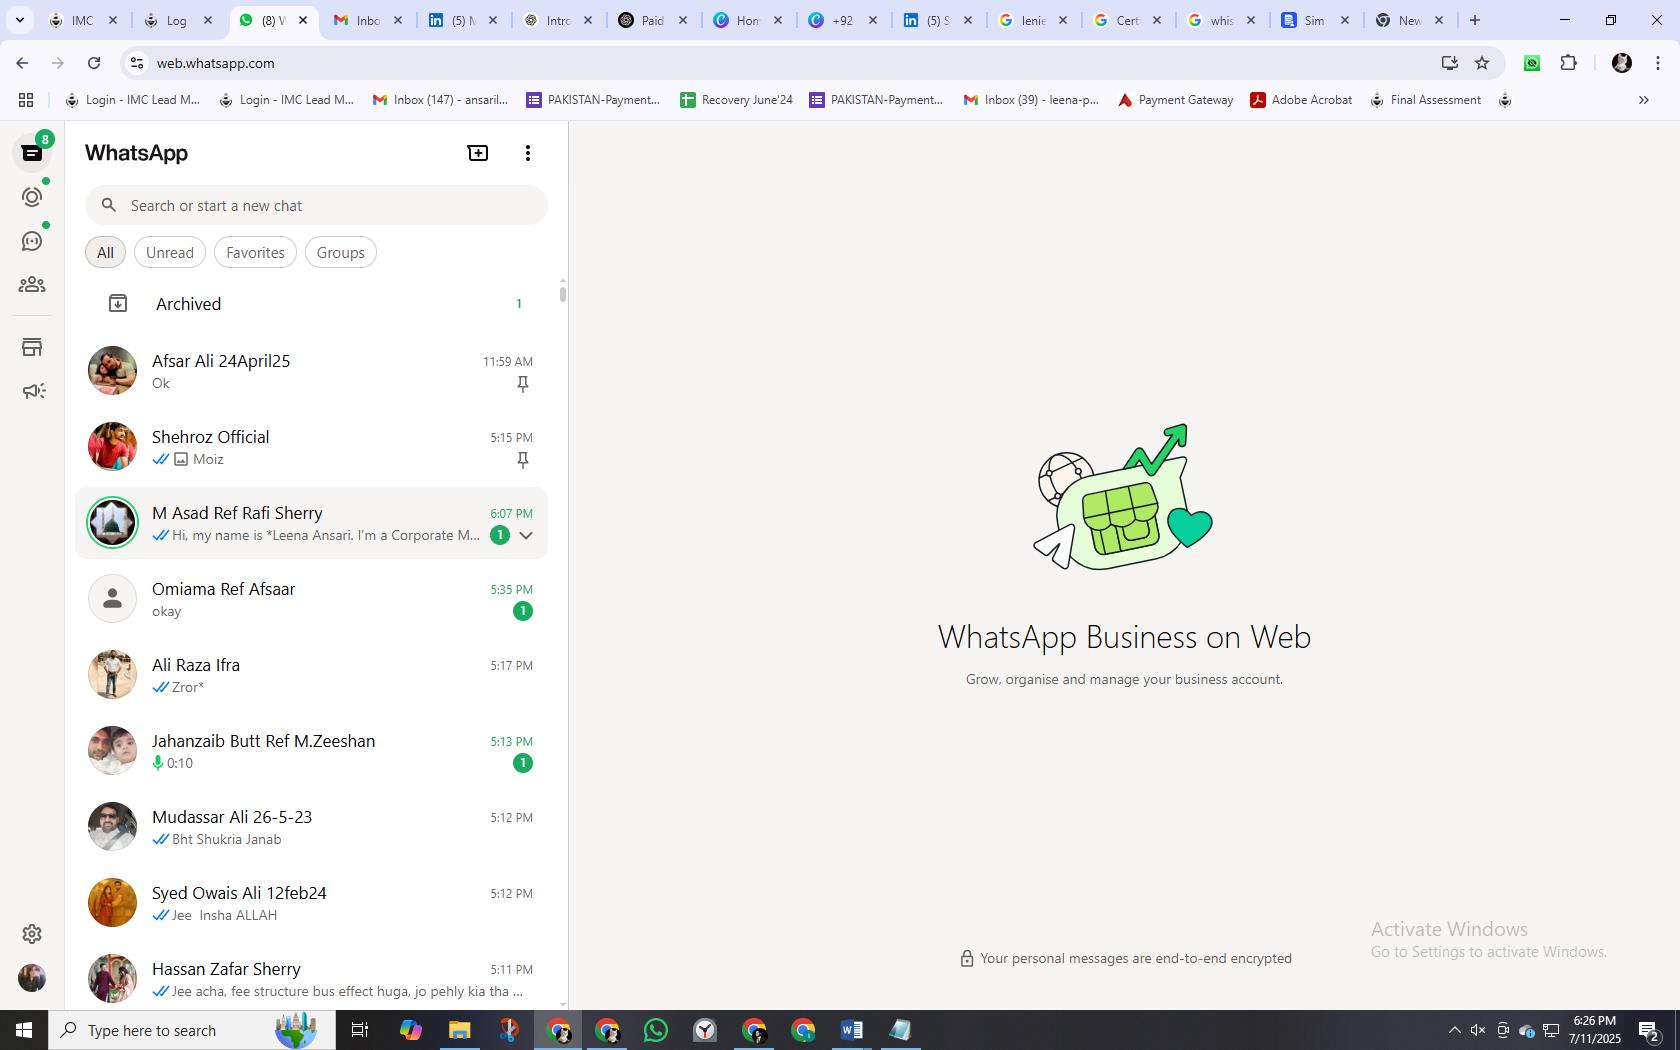Click Afsar Ali's profile picture
This screenshot has height=1050, width=1680.
pos(112,371)
